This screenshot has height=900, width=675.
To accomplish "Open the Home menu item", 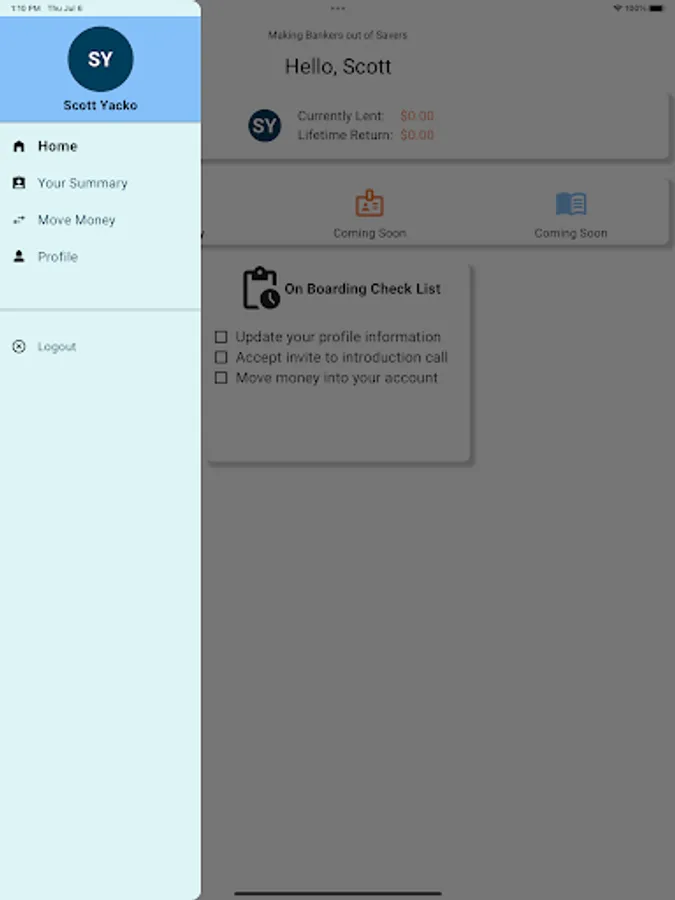I will click(100, 146).
